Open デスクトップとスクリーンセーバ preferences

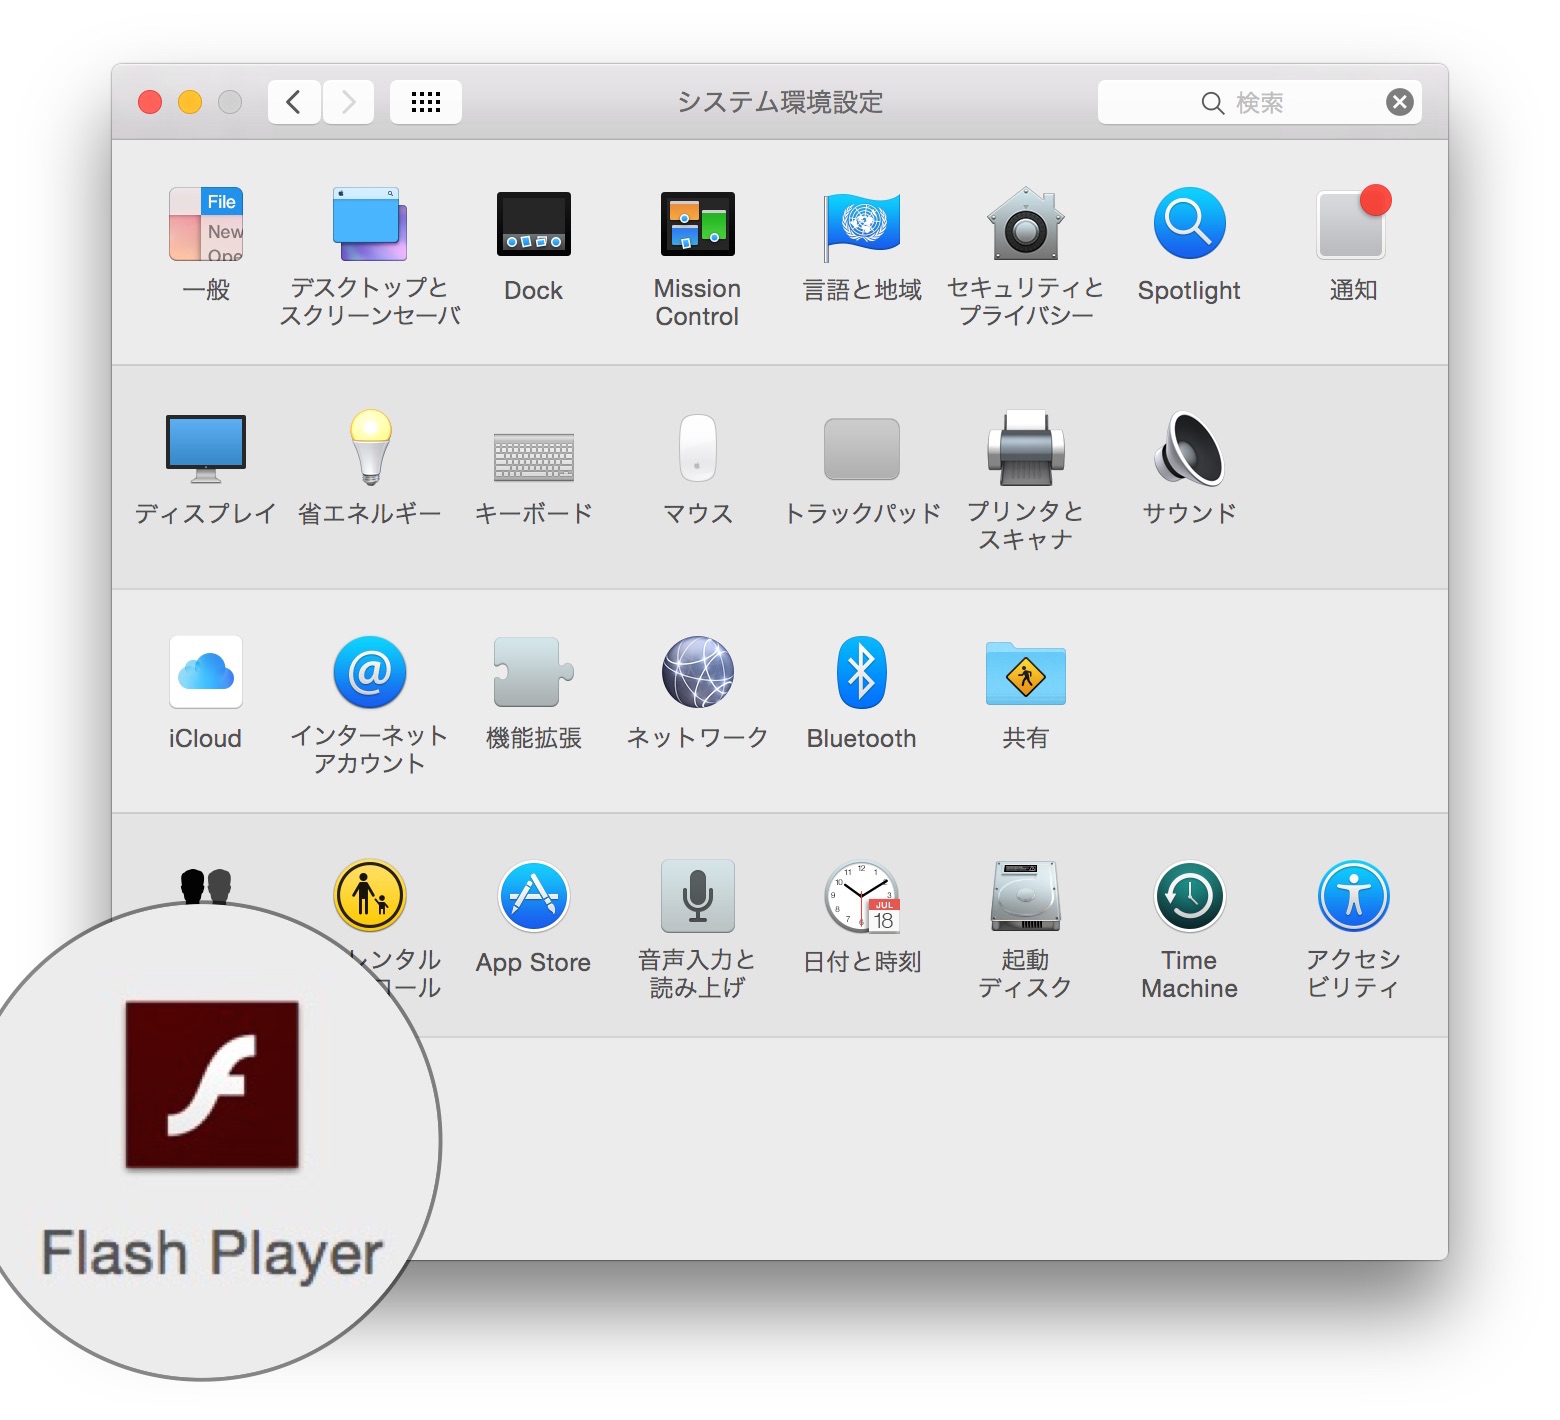(369, 225)
